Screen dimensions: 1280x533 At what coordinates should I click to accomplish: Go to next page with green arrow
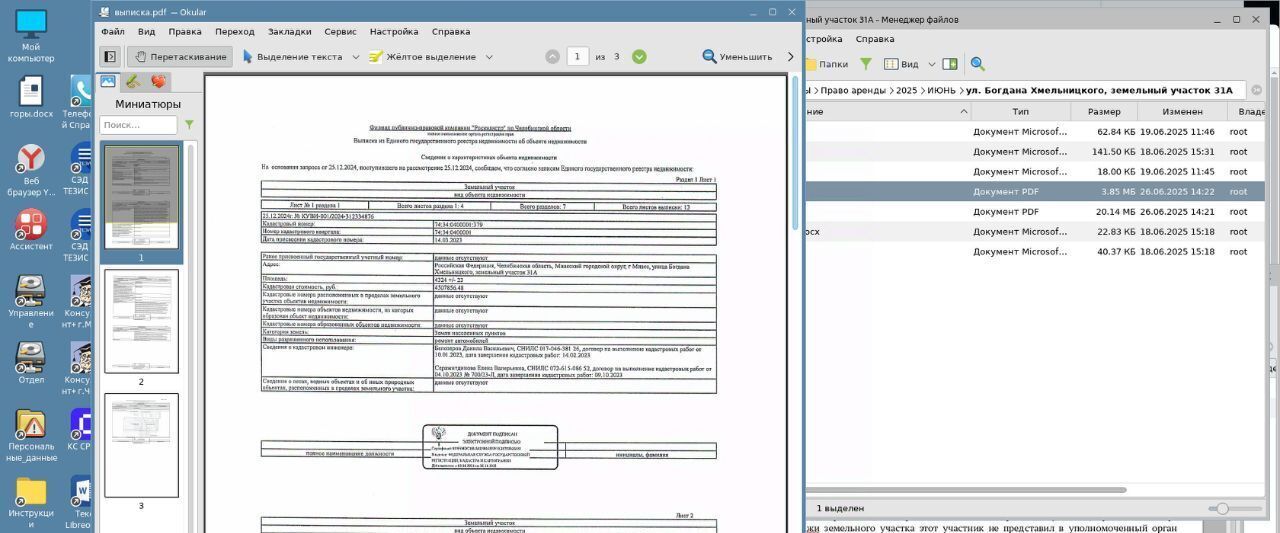[639, 57]
